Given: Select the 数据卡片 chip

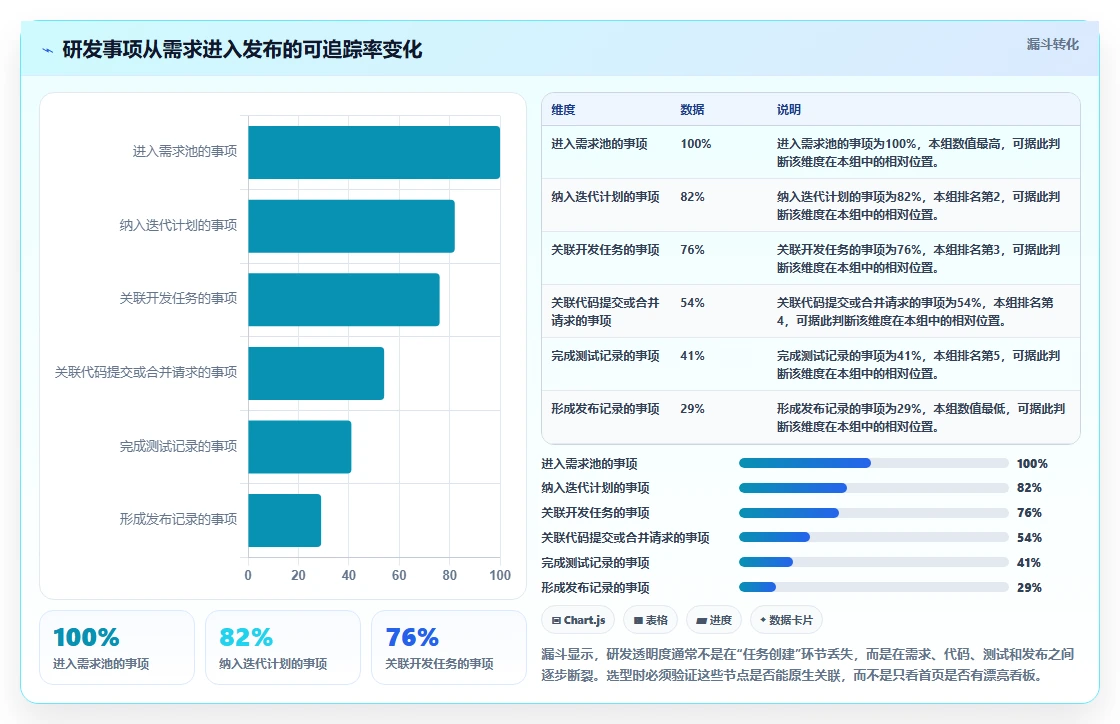Looking at the screenshot, I should coord(786,620).
